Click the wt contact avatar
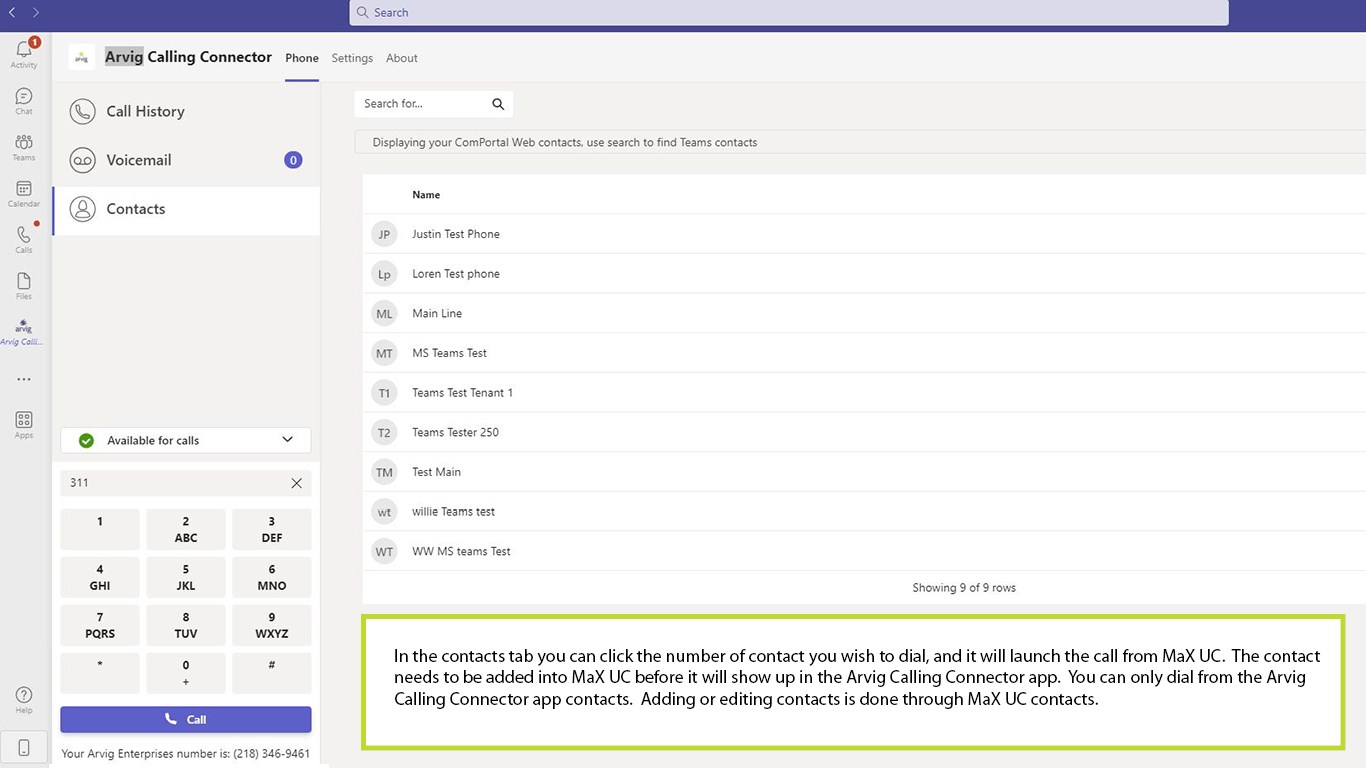Image resolution: width=1366 pixels, height=768 pixels. pyautogui.click(x=384, y=512)
